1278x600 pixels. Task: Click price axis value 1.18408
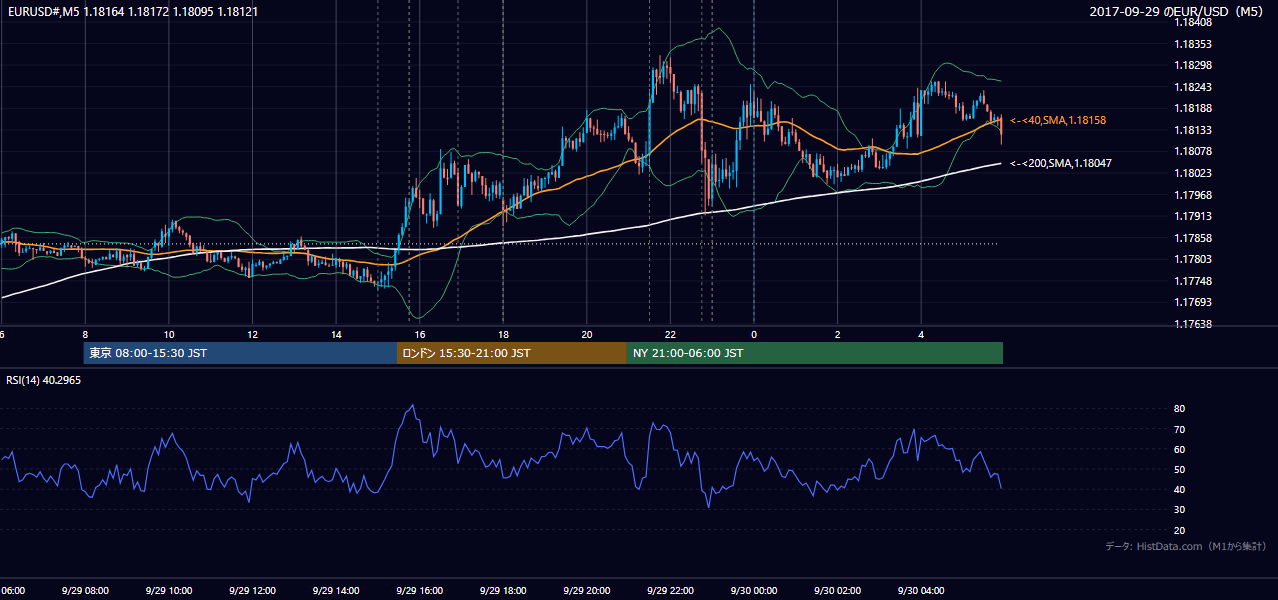coord(1192,22)
